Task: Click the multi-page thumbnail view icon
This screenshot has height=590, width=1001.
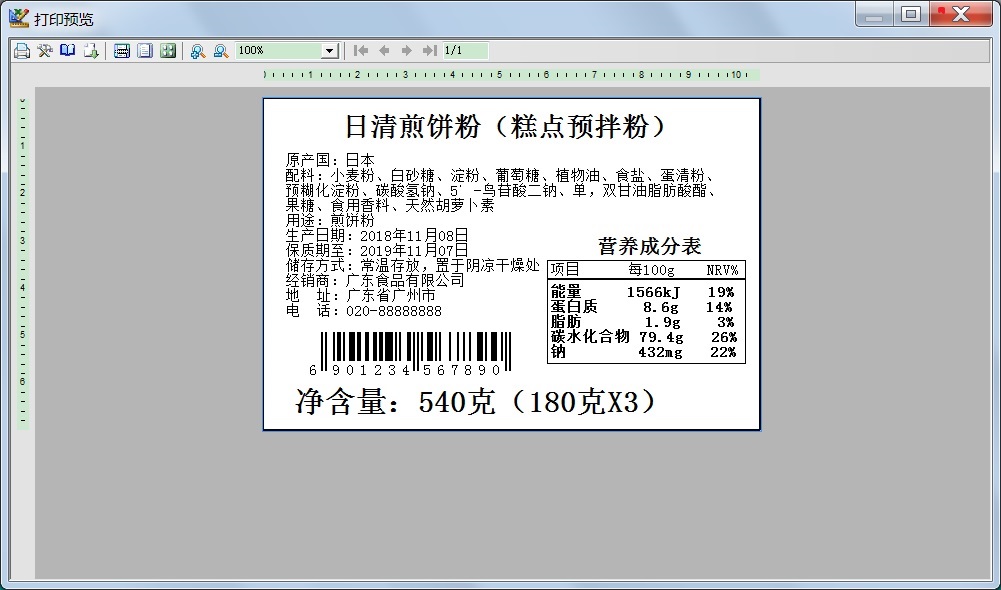Action: [x=168, y=50]
